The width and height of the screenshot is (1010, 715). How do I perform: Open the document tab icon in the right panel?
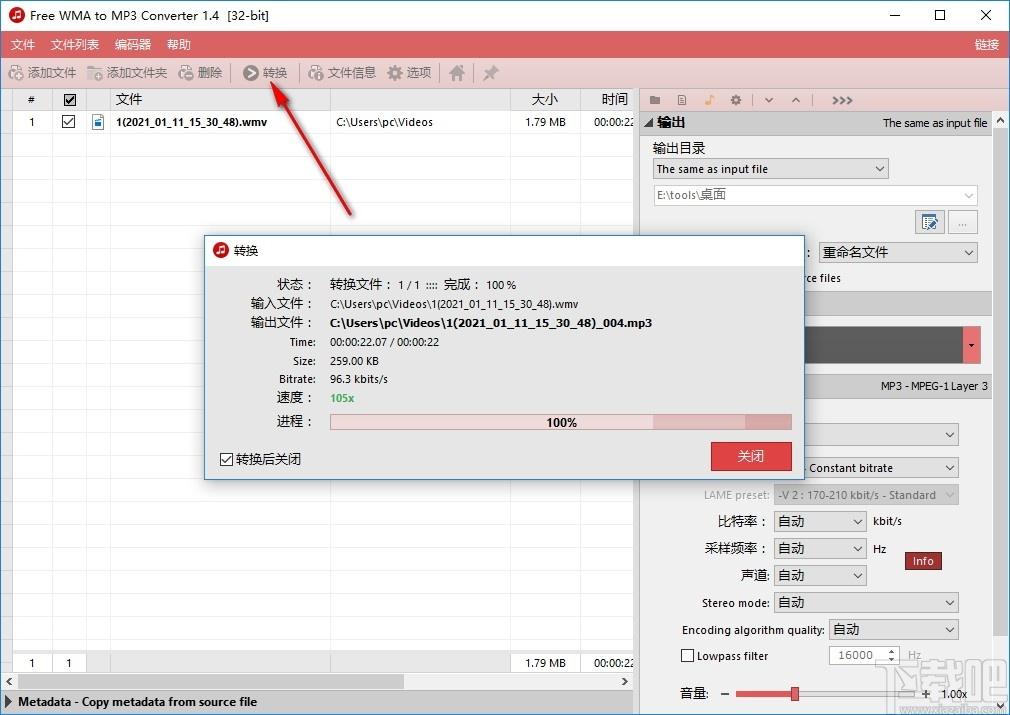[x=682, y=100]
